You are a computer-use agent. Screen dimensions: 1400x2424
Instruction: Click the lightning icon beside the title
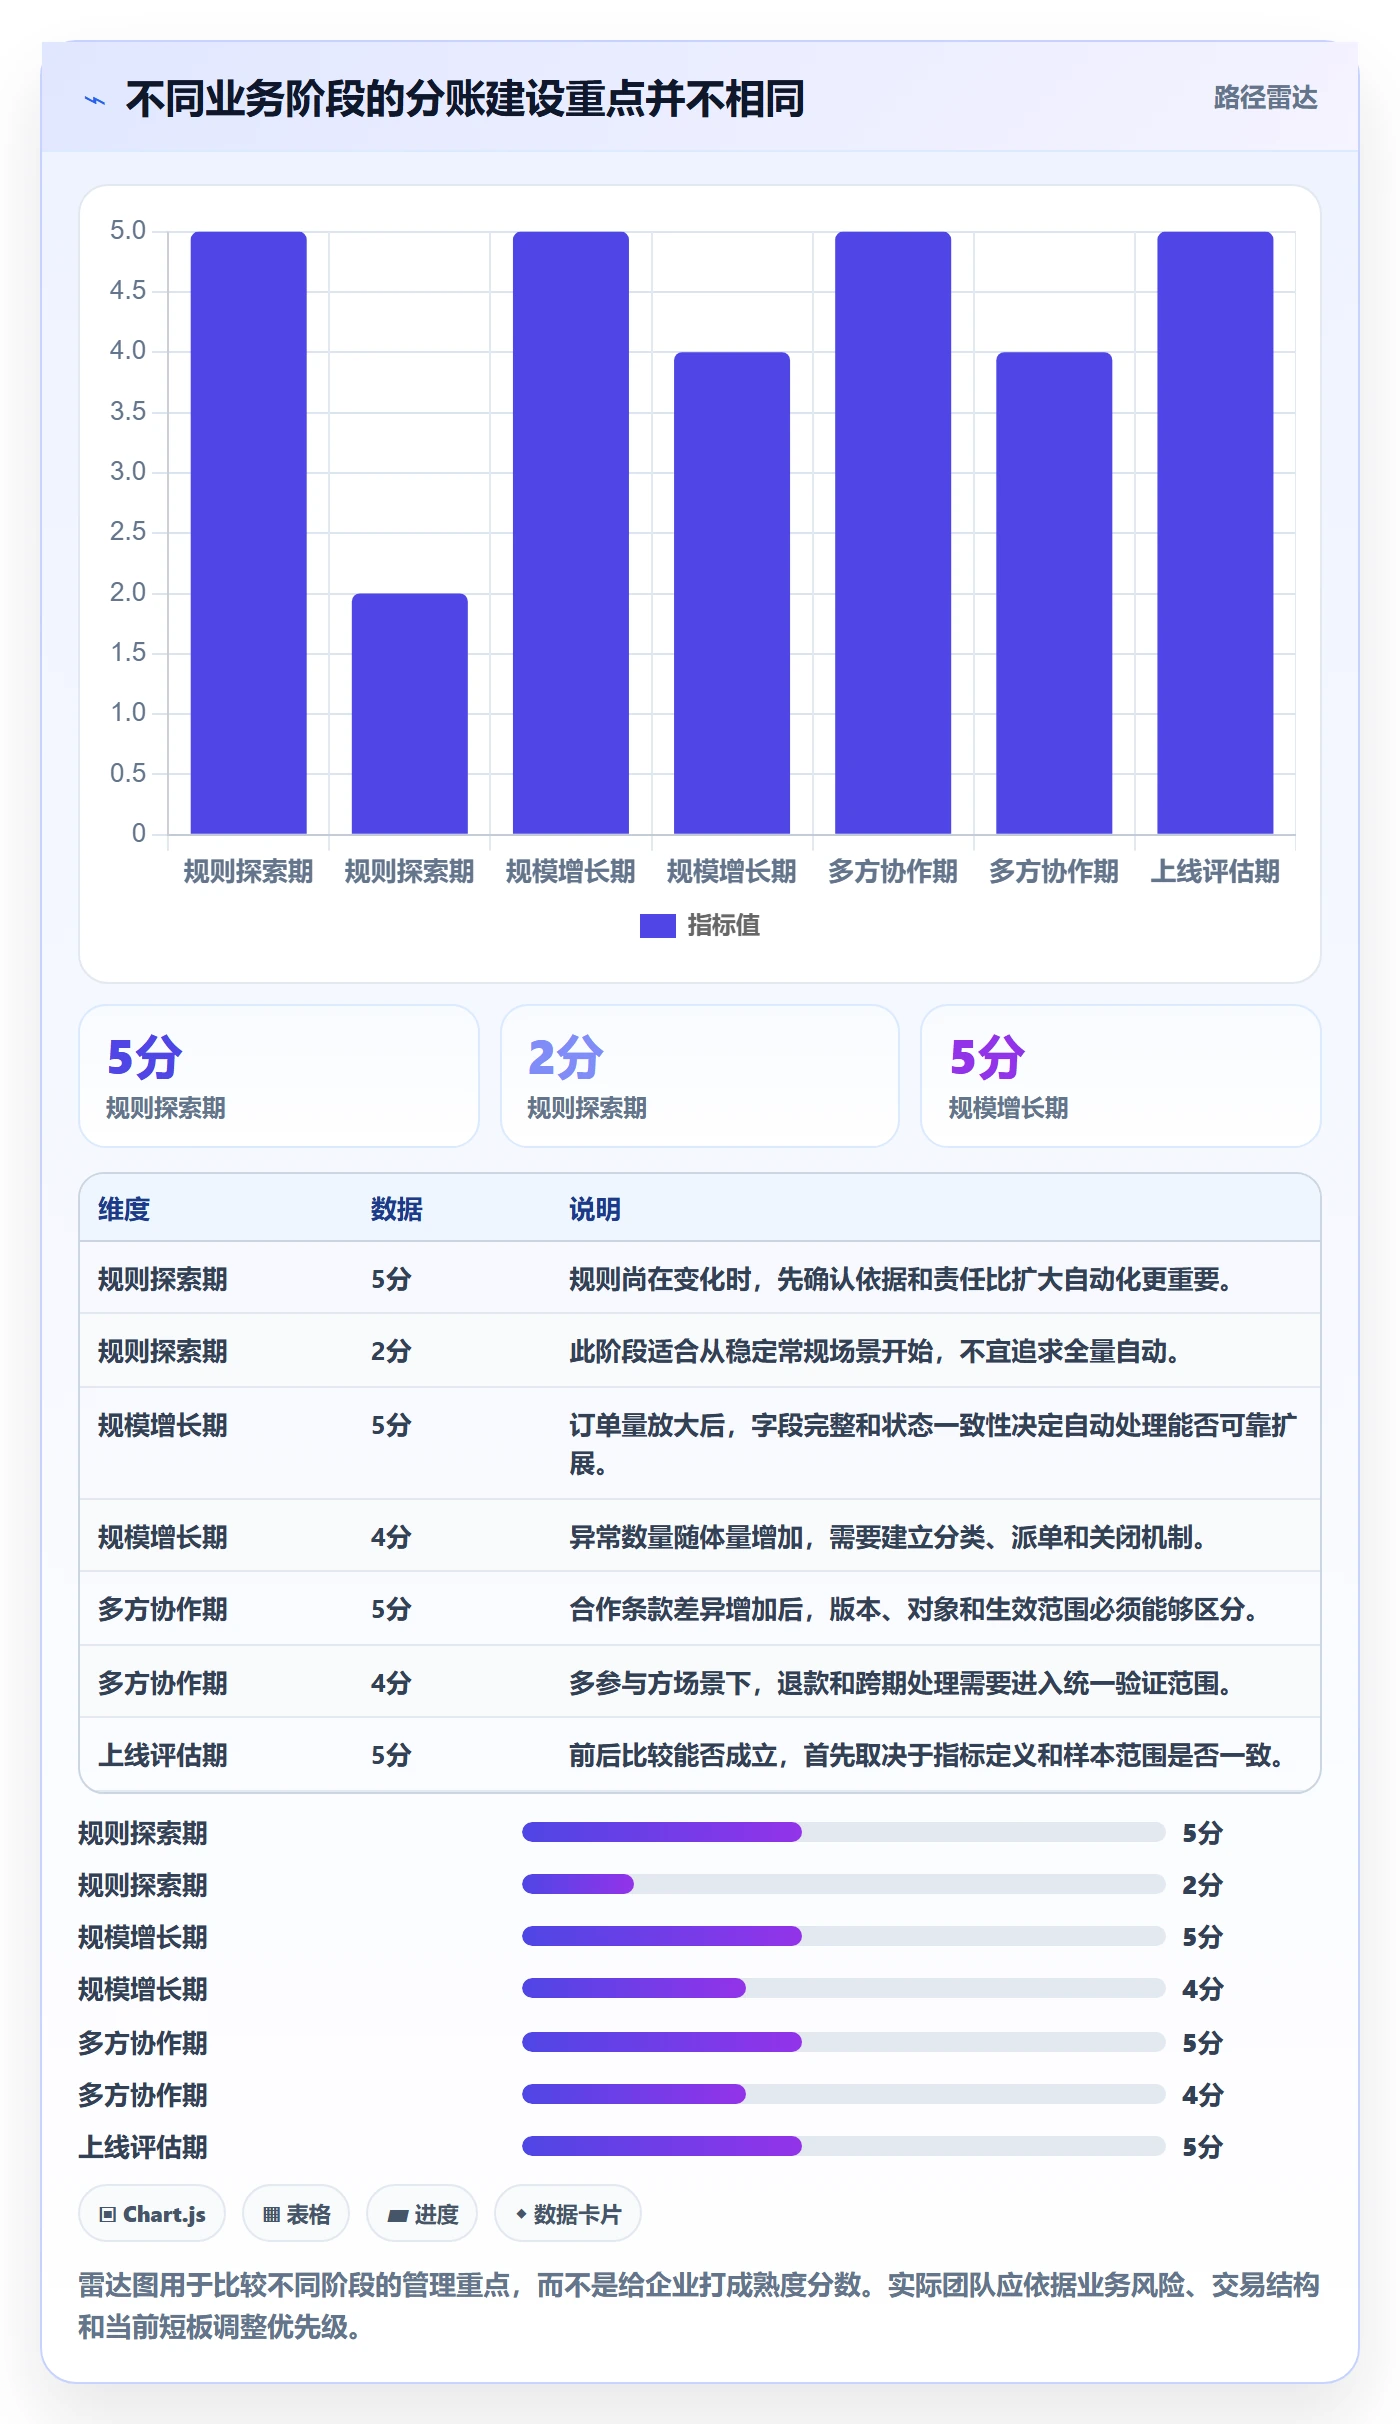coord(95,100)
